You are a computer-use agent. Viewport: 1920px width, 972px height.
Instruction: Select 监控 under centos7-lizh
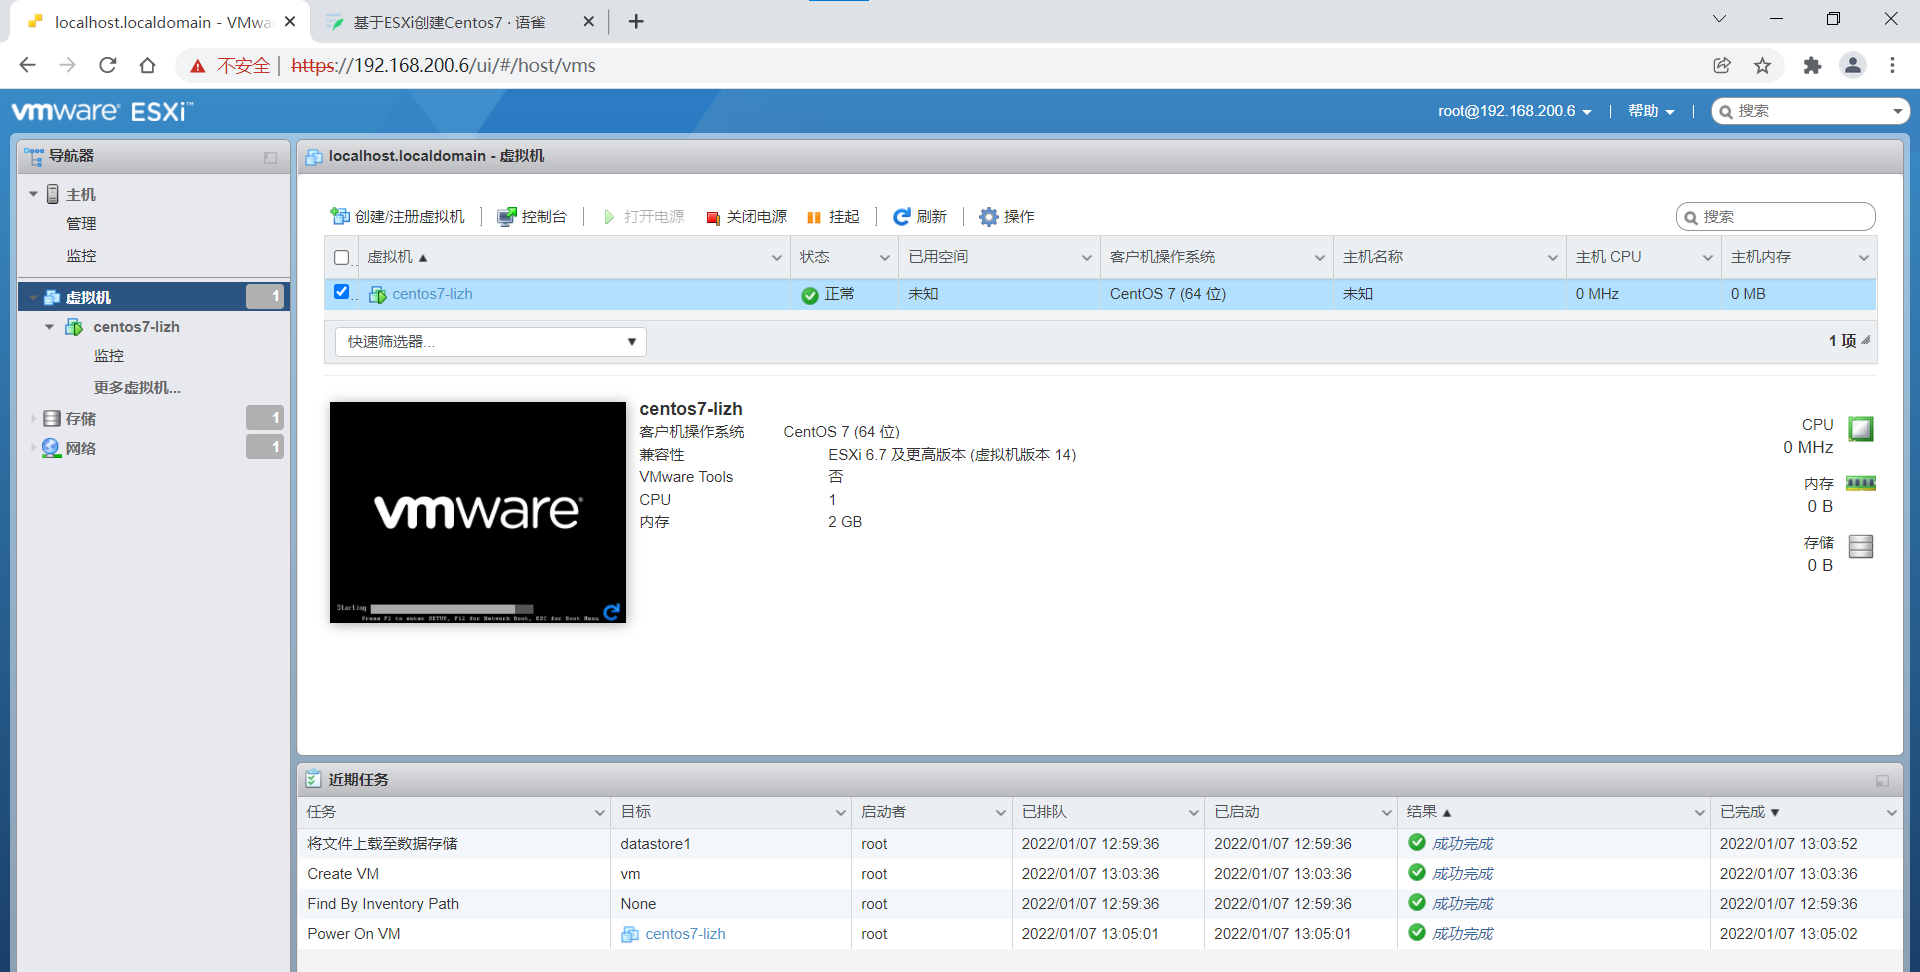(x=109, y=356)
